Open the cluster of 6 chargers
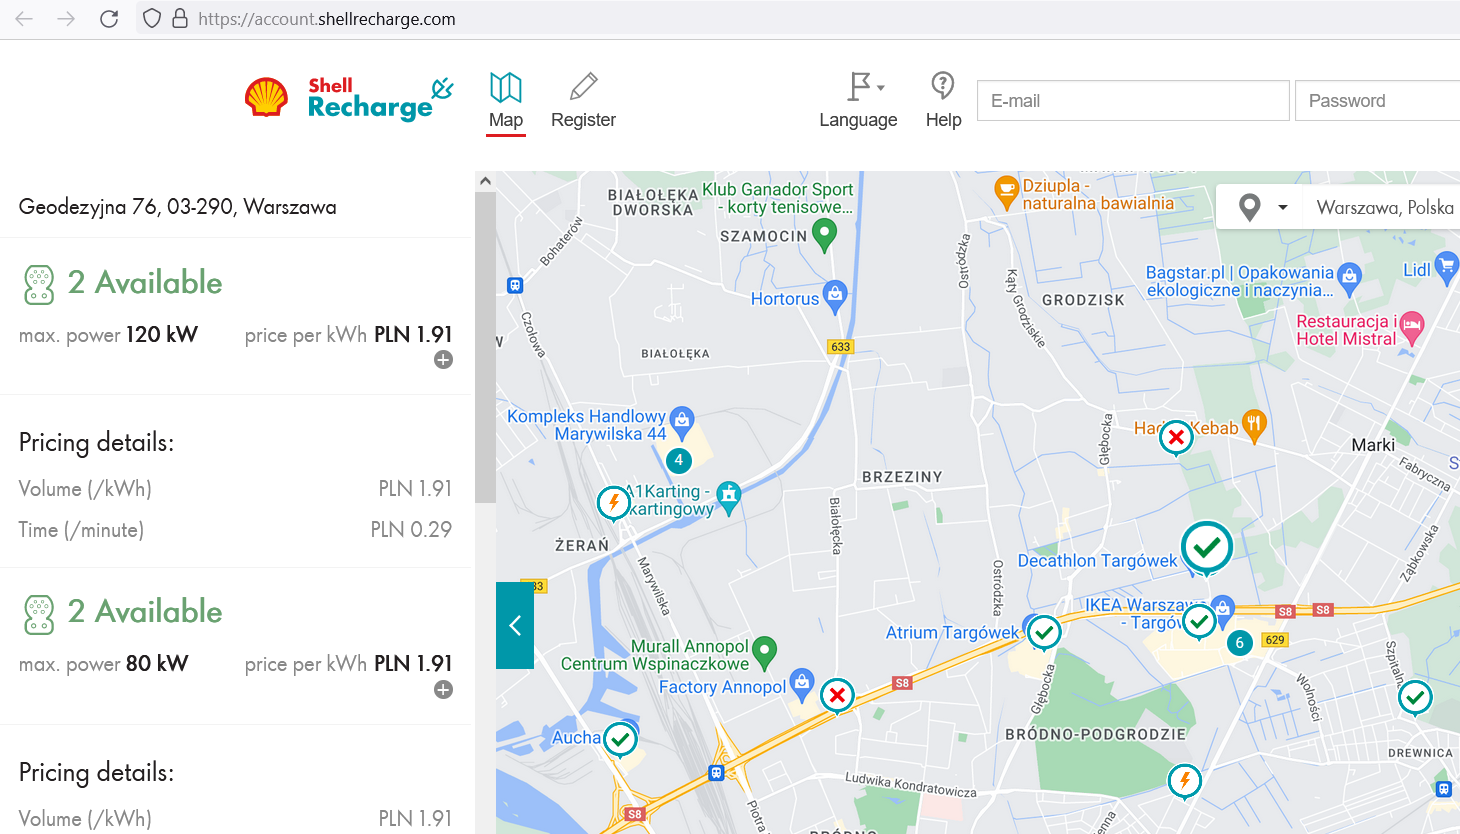 [1240, 643]
